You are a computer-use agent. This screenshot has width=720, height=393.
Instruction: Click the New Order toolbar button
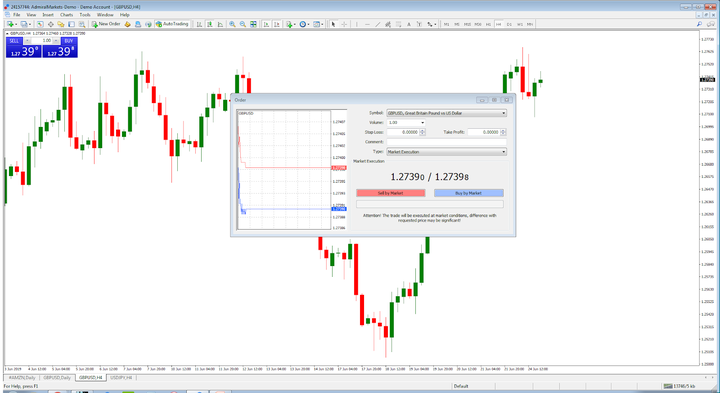pos(106,24)
